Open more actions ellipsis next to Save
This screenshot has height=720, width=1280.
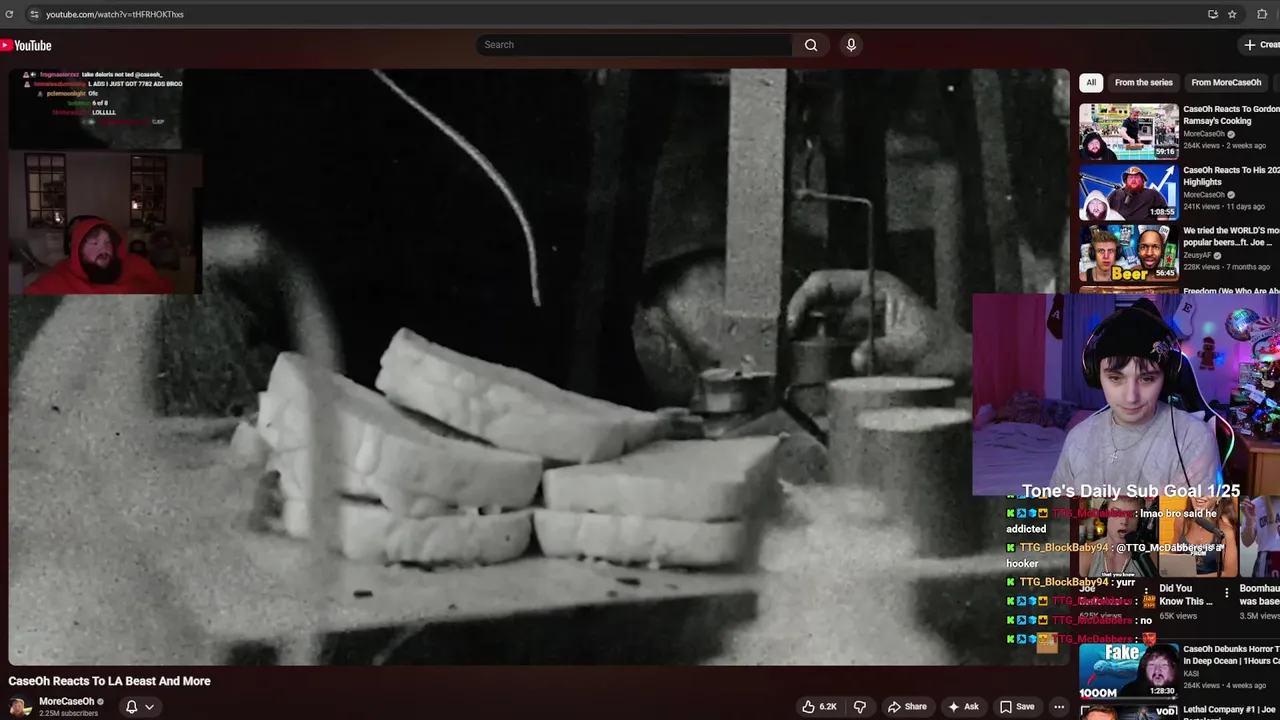coord(1059,707)
